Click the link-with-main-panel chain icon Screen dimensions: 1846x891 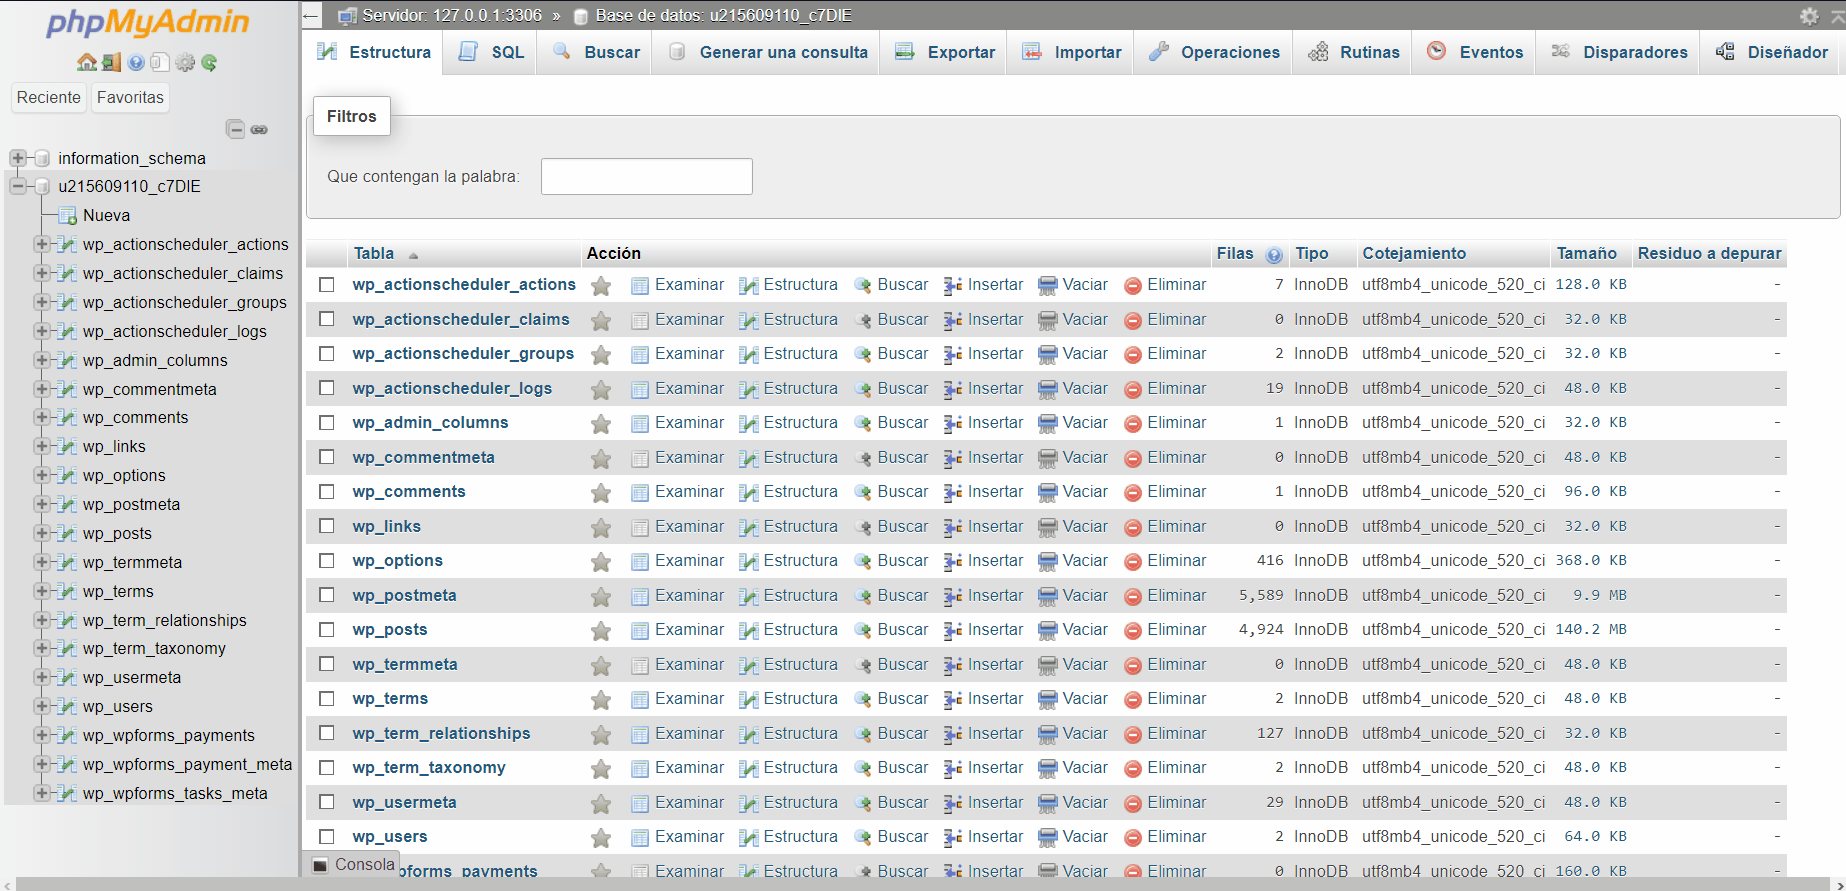coord(259,129)
